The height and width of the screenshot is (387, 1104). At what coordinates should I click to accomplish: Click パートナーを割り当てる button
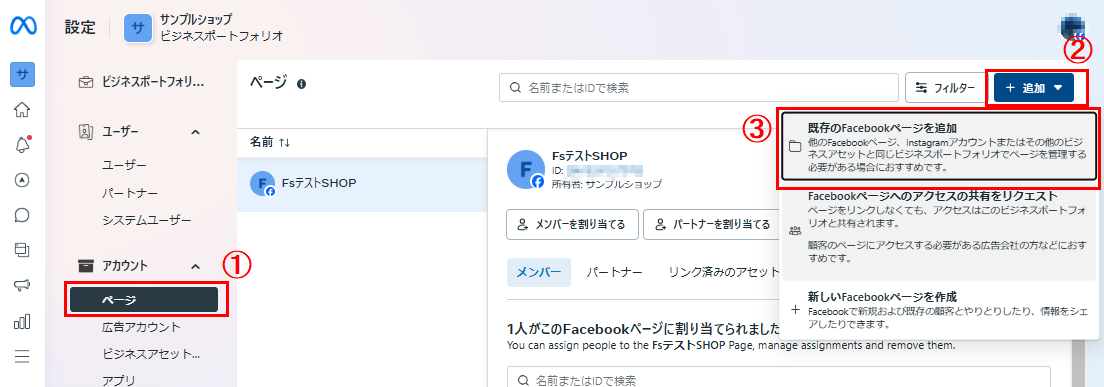[711, 224]
